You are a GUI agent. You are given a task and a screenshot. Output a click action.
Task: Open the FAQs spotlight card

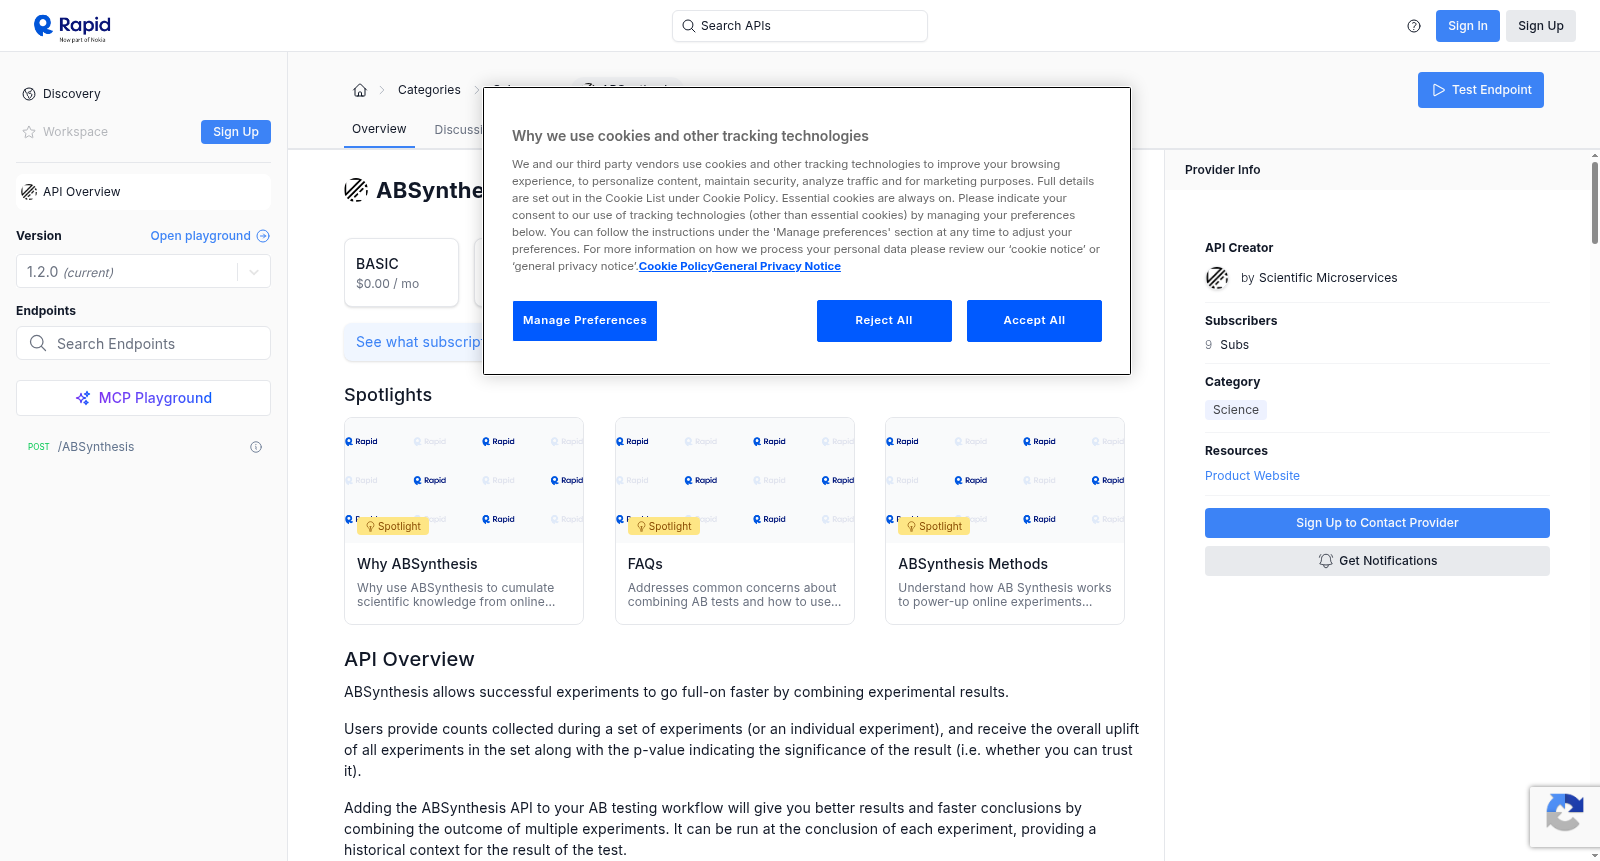pos(735,521)
